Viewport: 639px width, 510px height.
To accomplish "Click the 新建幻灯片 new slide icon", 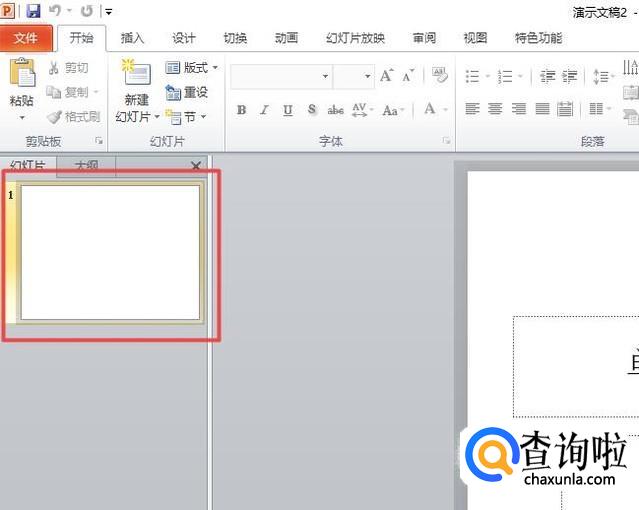I will (x=136, y=73).
